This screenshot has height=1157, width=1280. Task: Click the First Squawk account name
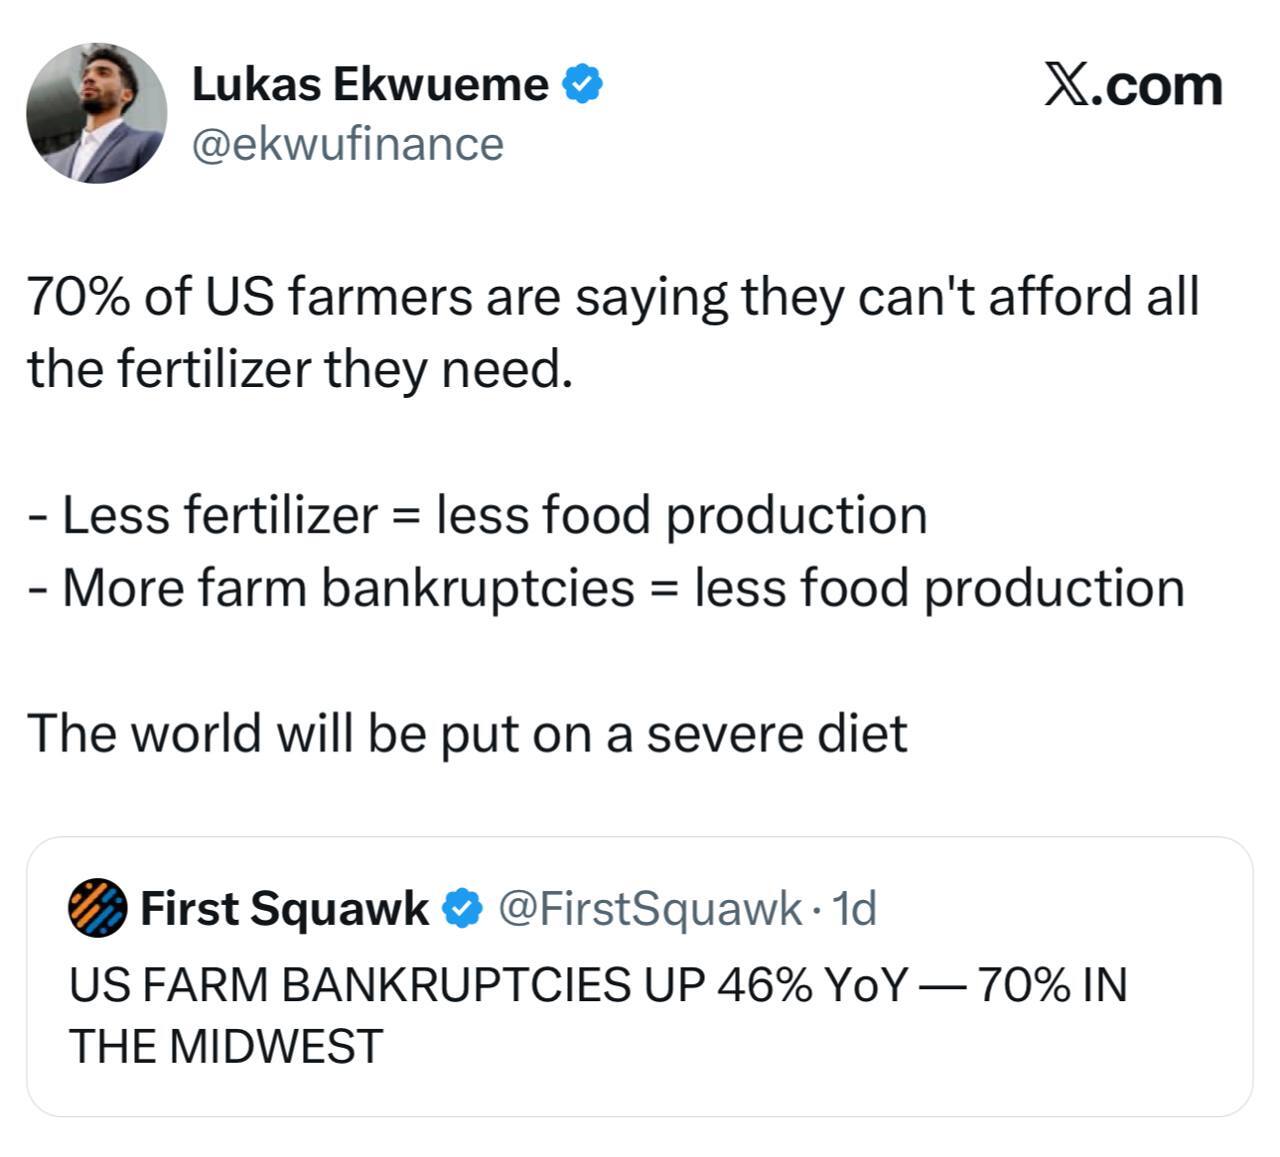[x=284, y=908]
